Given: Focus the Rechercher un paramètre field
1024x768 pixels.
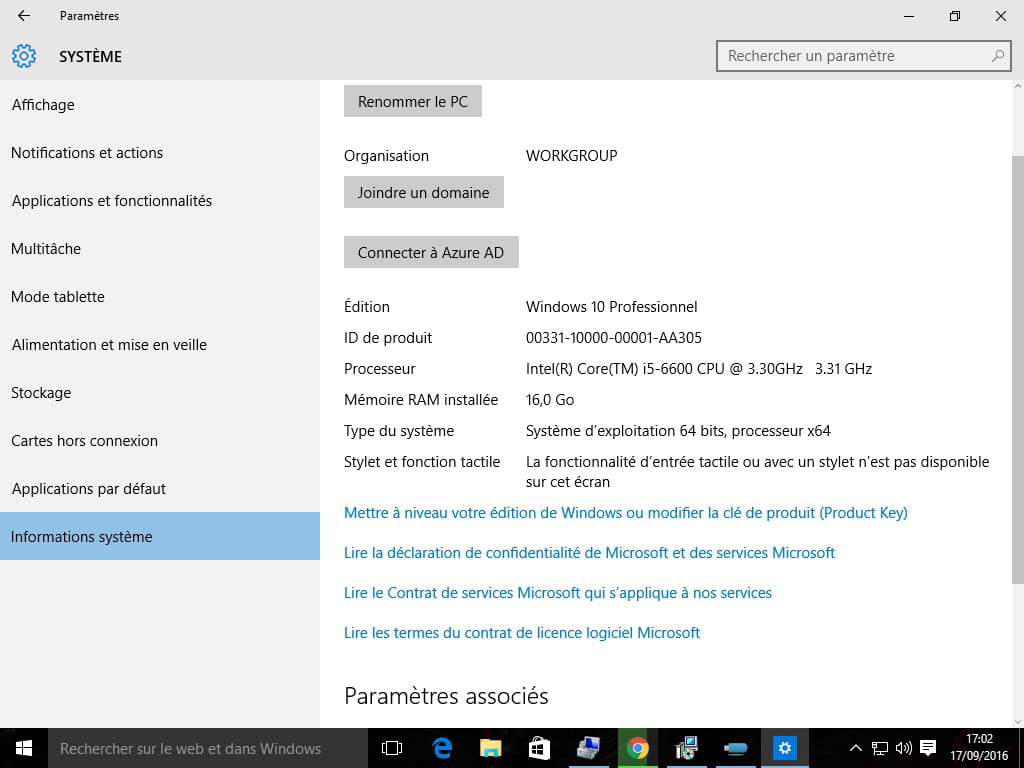Looking at the screenshot, I should click(863, 56).
